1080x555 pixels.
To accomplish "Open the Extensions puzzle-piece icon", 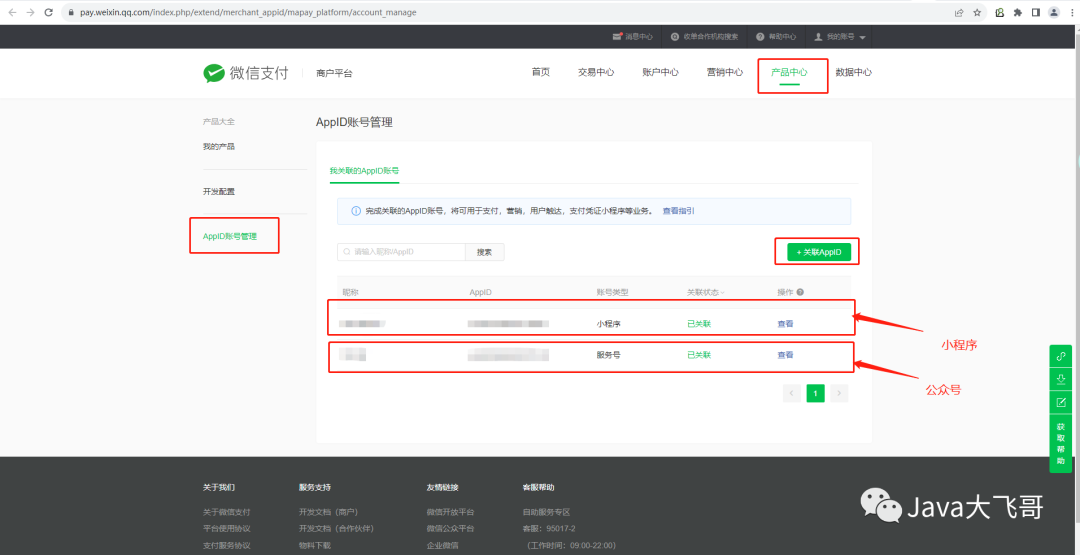I will coord(1018,12).
